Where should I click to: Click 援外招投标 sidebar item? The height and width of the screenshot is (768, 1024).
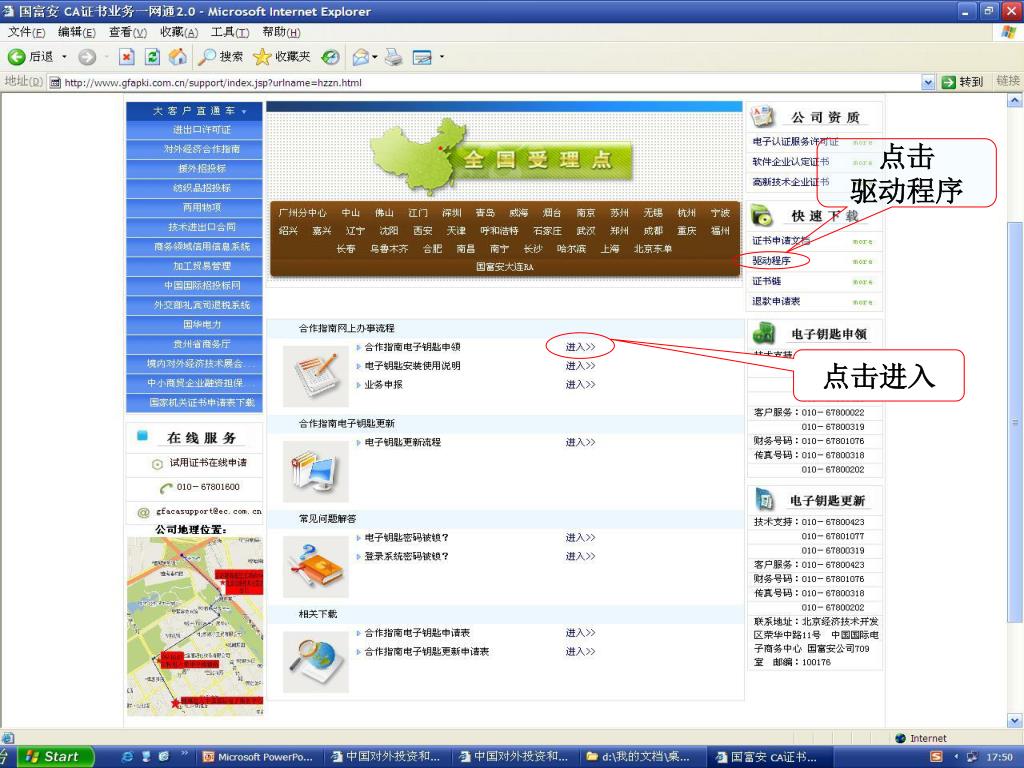pos(201,168)
